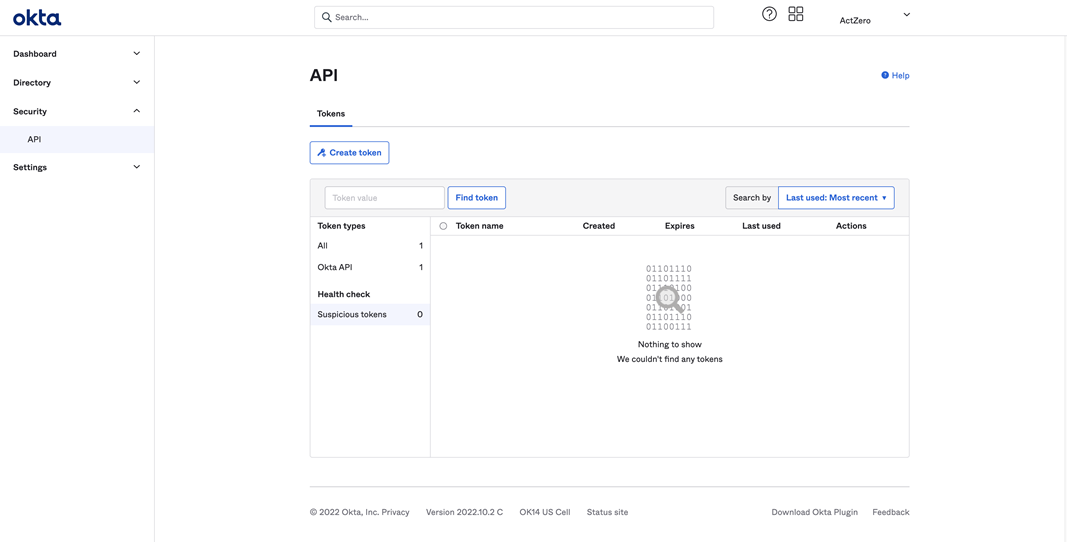Open the Version 2022.10.2 C link
Image resolution: width=1067 pixels, height=542 pixels.
[x=464, y=512]
